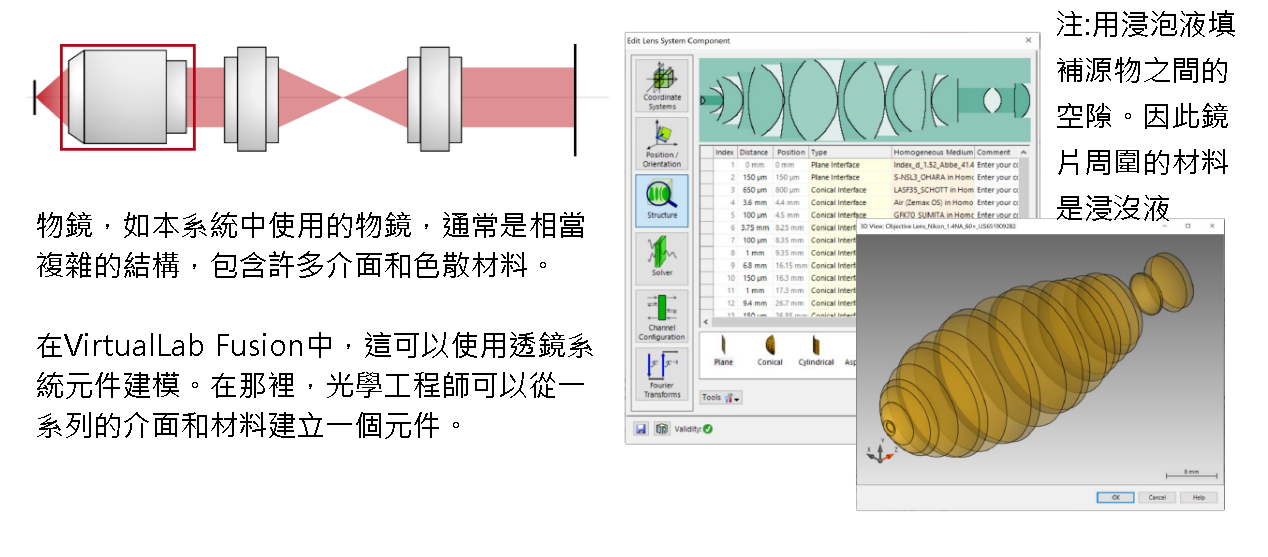Select the '3.6 mm' distance cell
Screen dimensions: 1268x557
click(x=753, y=202)
